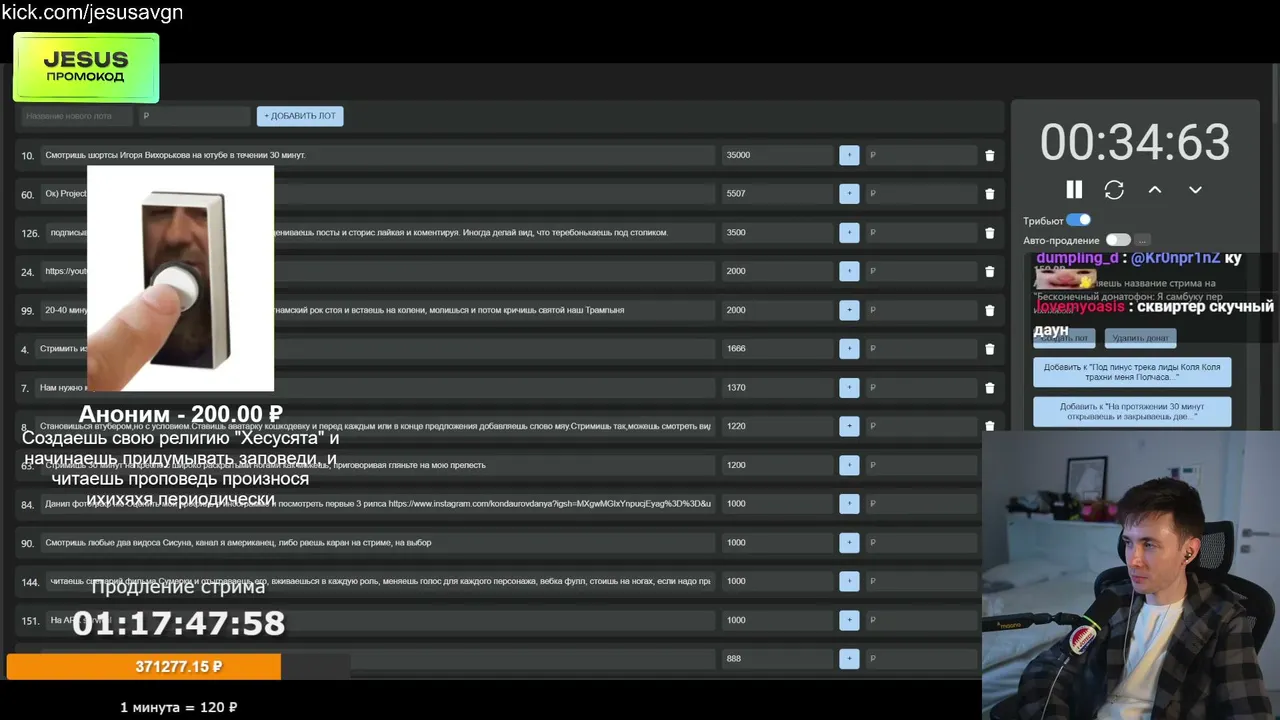Click plus button for lot 84

[849, 504]
